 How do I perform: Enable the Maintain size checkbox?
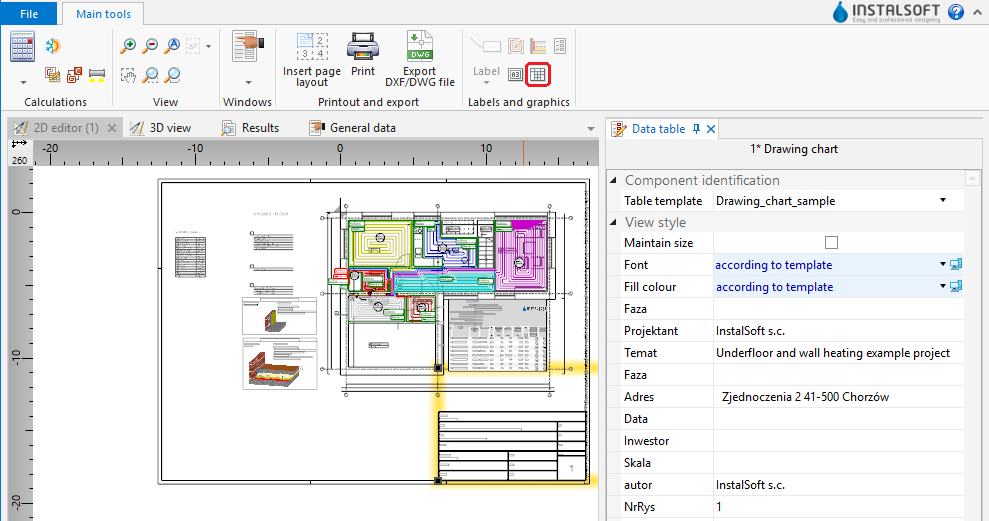point(831,243)
